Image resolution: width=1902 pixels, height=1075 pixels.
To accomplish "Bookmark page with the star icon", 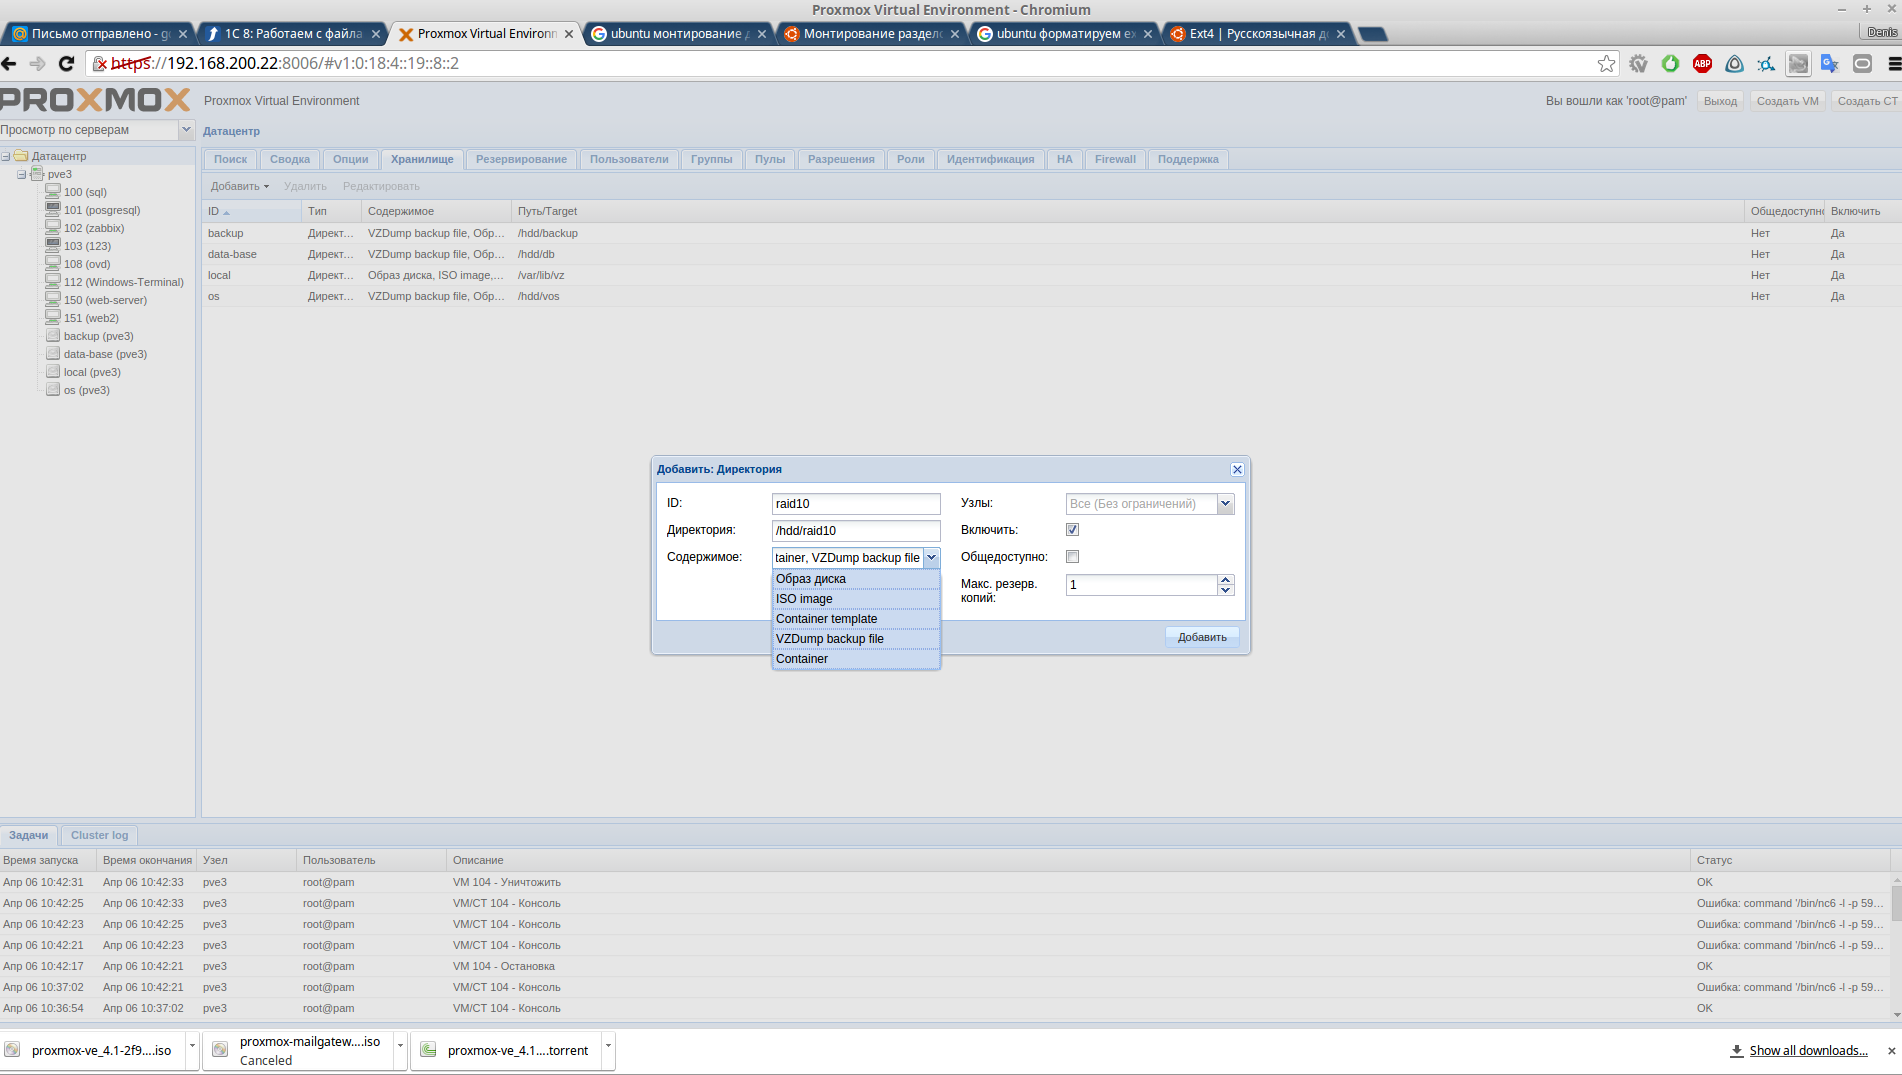I will (x=1606, y=63).
